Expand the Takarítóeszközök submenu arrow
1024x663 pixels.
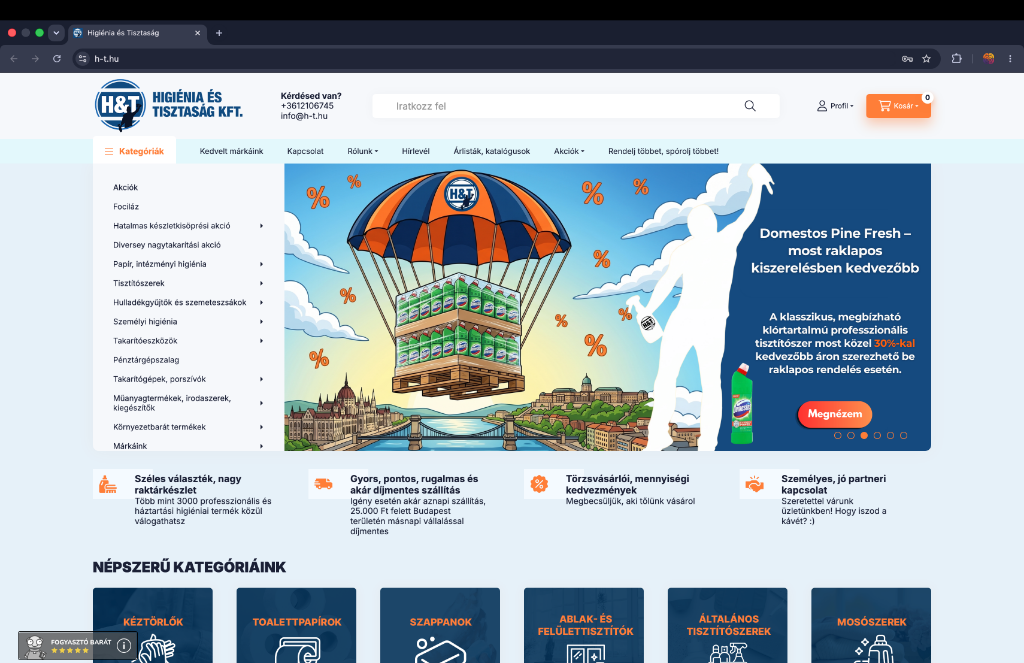[261, 341]
